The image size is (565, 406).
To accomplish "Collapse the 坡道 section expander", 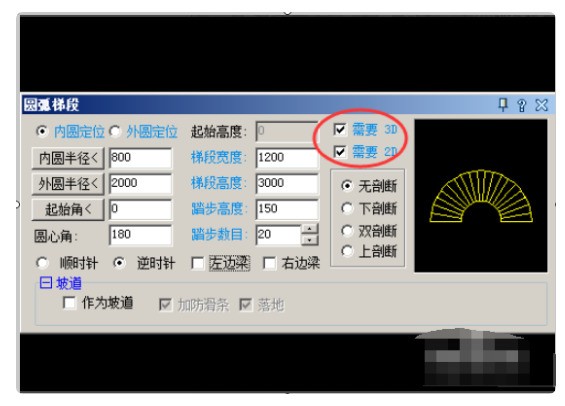I will click(46, 283).
